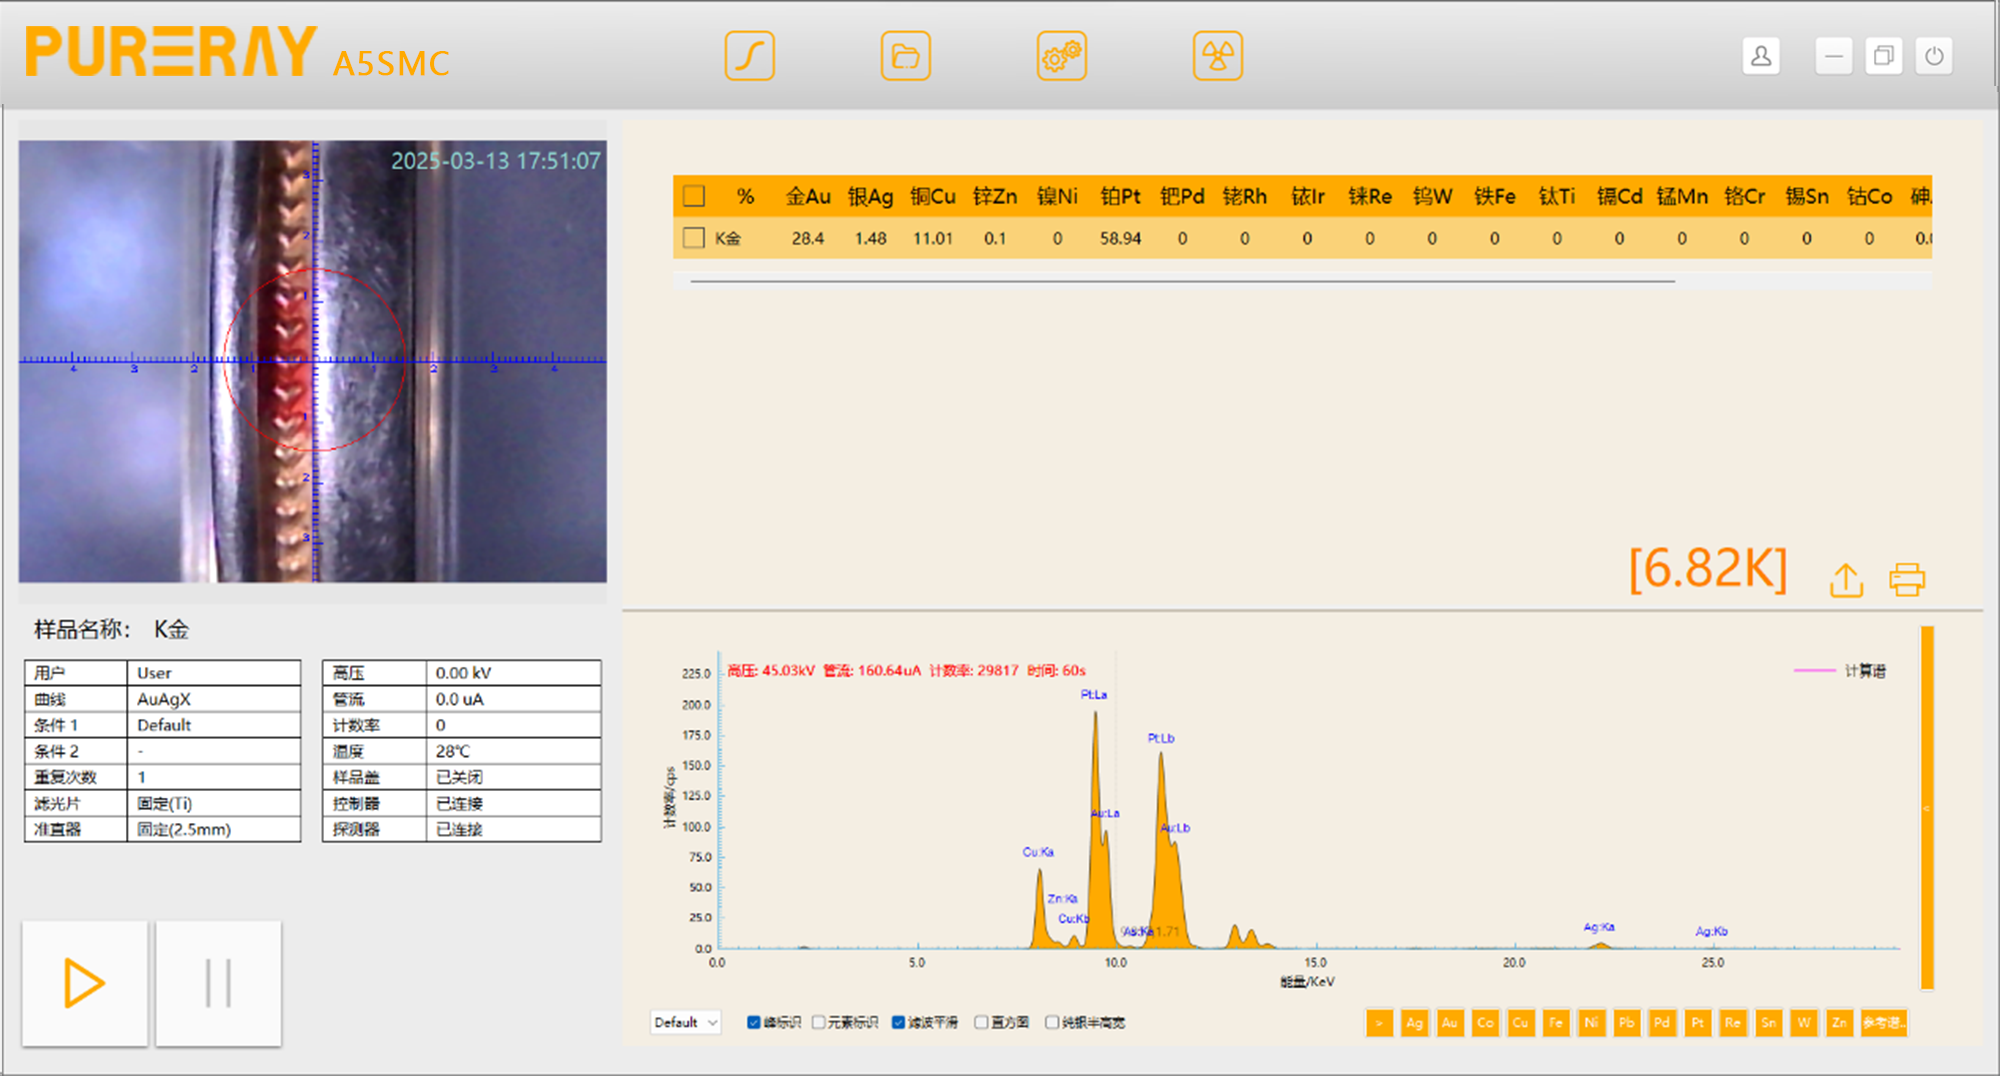Click the Pt element button

click(x=1697, y=1023)
